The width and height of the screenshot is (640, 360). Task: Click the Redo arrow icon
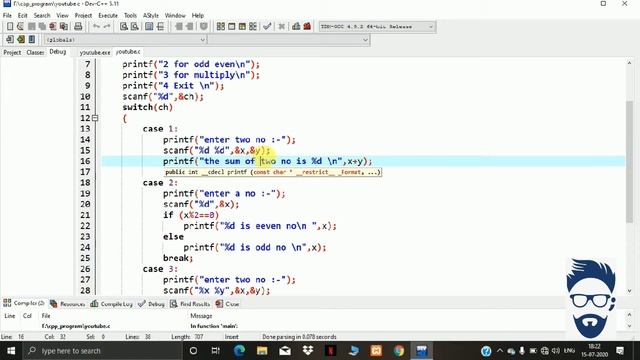pos(107,27)
